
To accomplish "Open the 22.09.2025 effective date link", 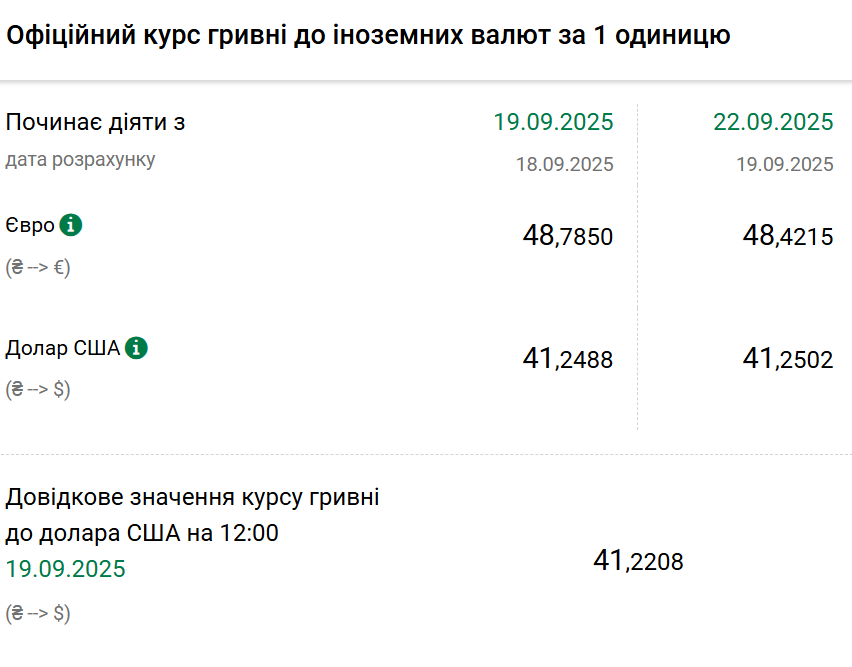I will [x=773, y=122].
